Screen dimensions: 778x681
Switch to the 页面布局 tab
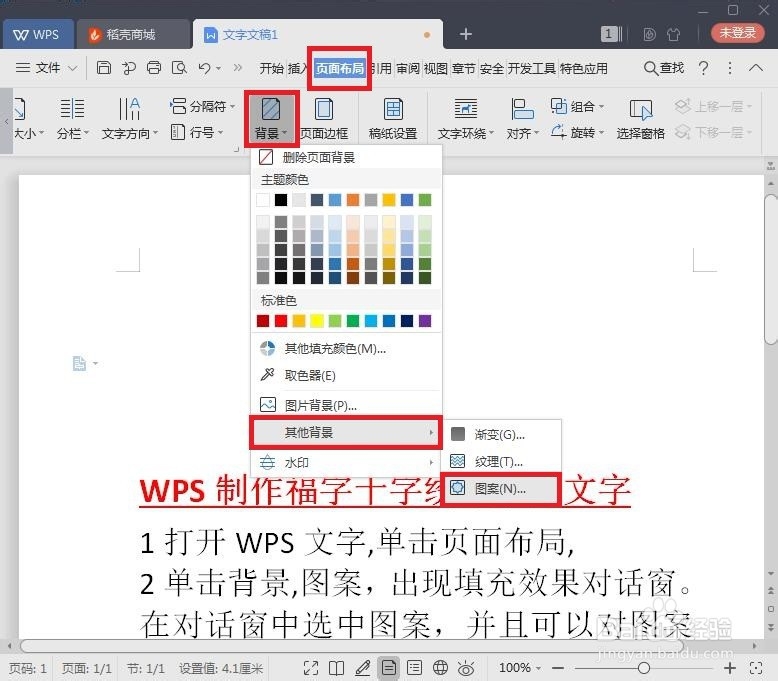(x=339, y=68)
